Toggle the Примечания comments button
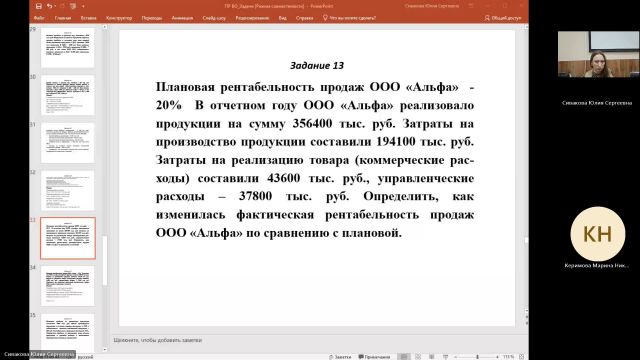 pos(374,357)
